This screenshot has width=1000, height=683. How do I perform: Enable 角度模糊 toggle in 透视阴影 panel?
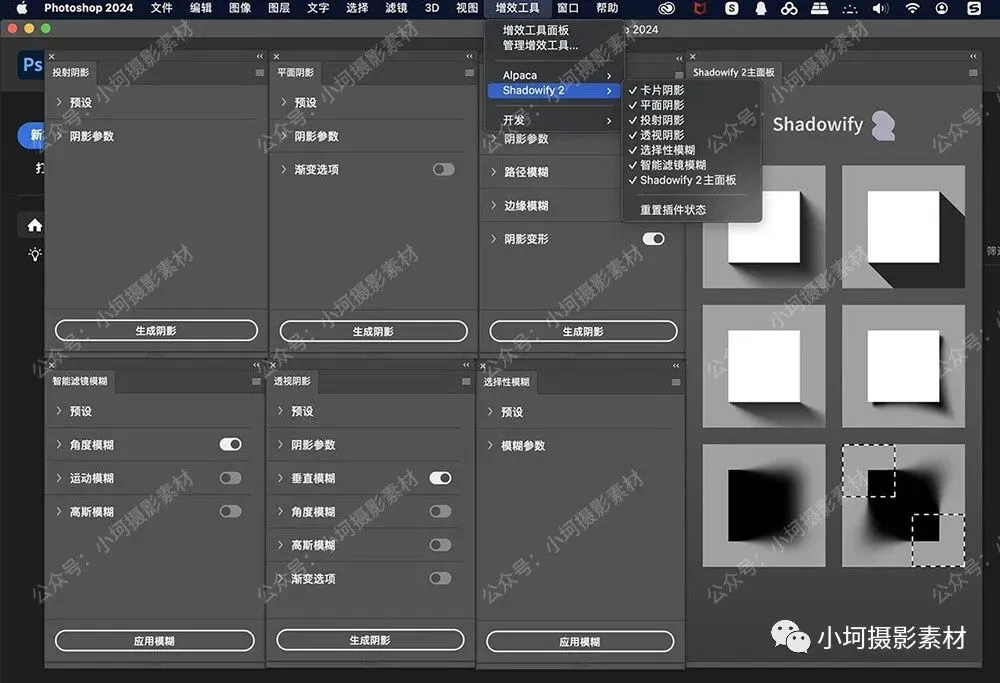(441, 511)
